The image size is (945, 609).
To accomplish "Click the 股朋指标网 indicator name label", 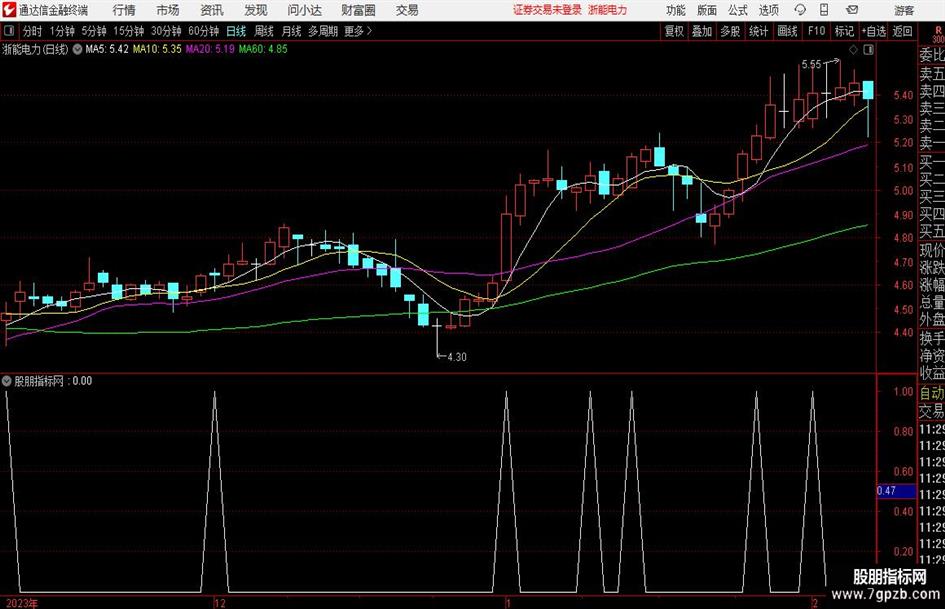I will click(39, 381).
